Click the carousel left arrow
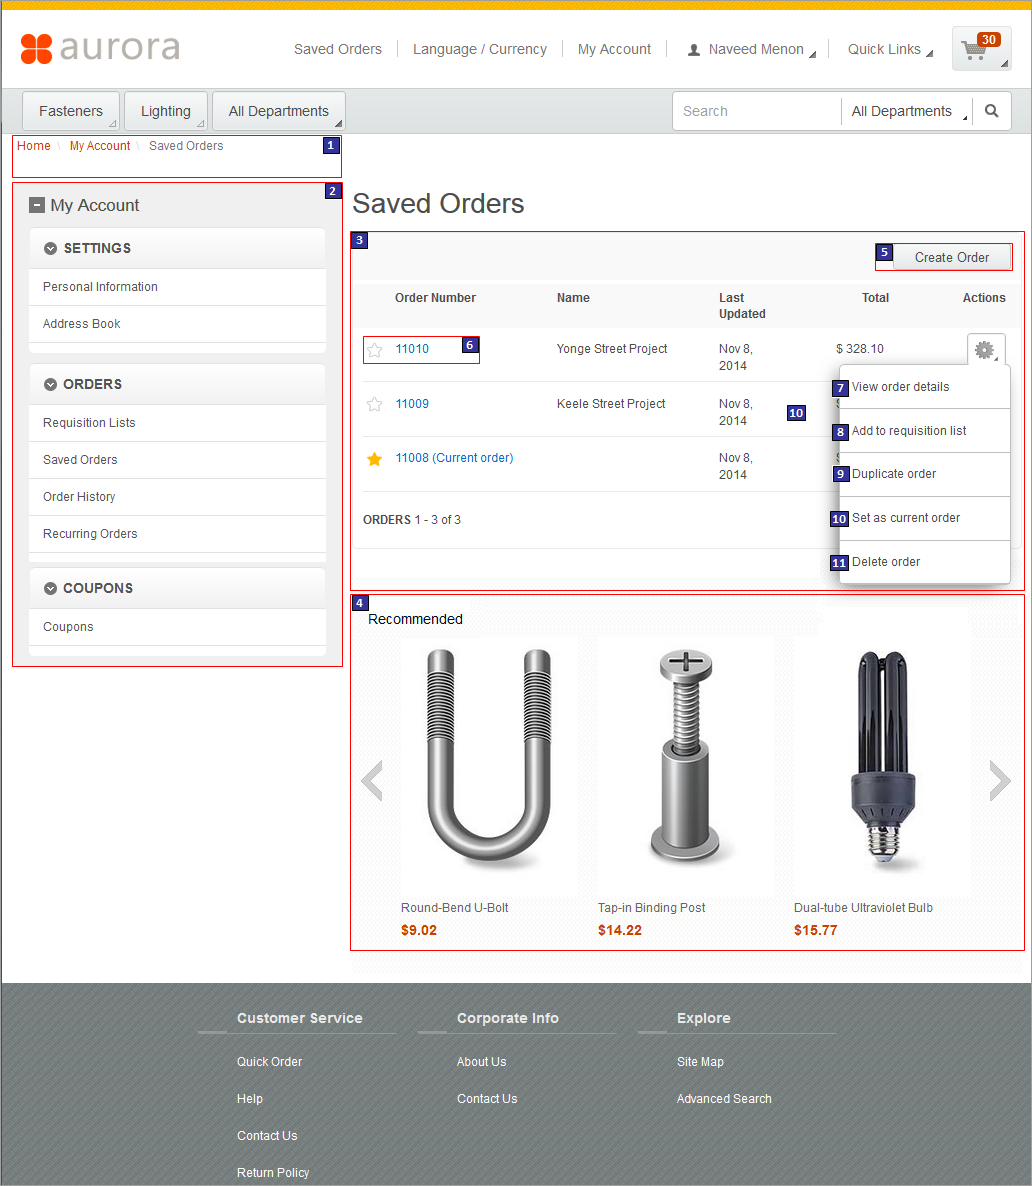 pyautogui.click(x=372, y=780)
